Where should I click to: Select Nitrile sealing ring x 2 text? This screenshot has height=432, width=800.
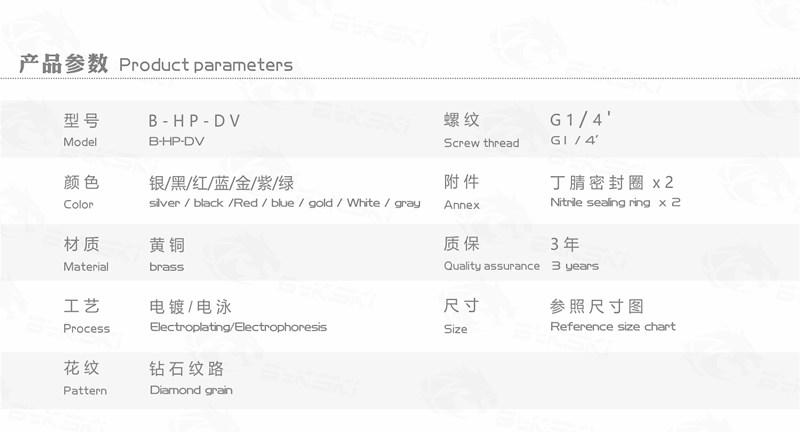coord(615,202)
